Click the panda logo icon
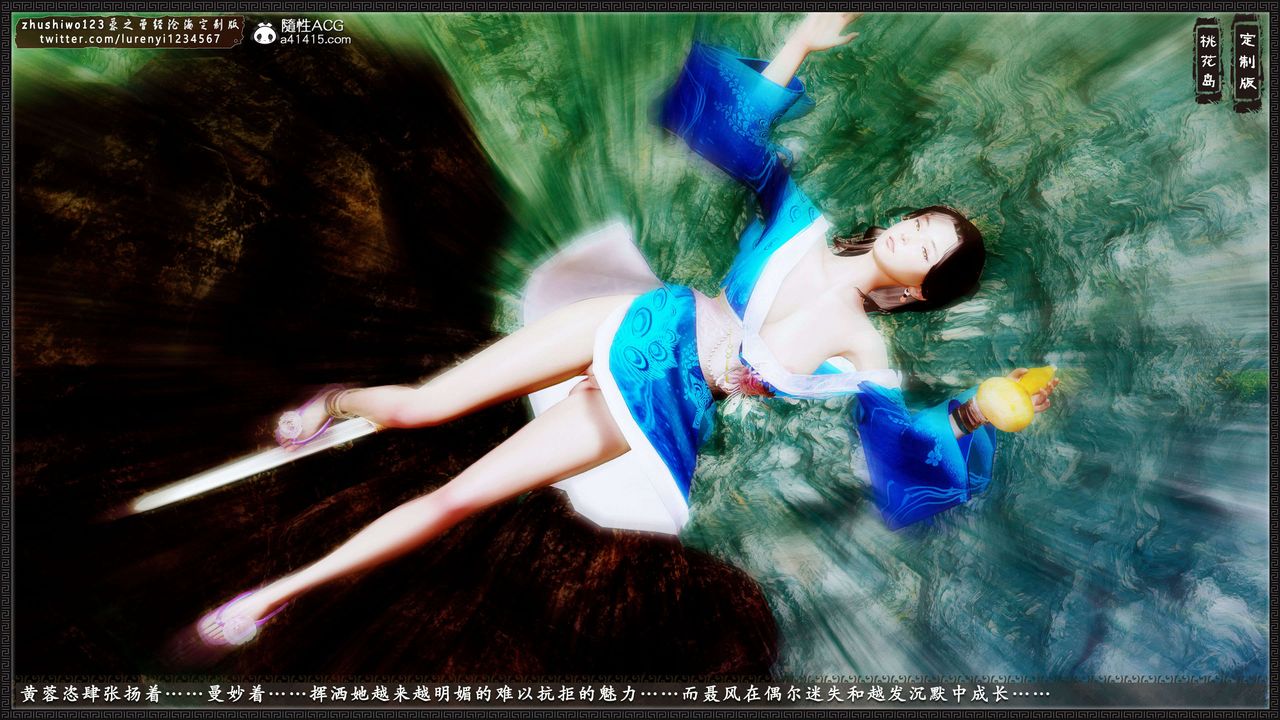This screenshot has width=1280, height=720. [x=264, y=33]
